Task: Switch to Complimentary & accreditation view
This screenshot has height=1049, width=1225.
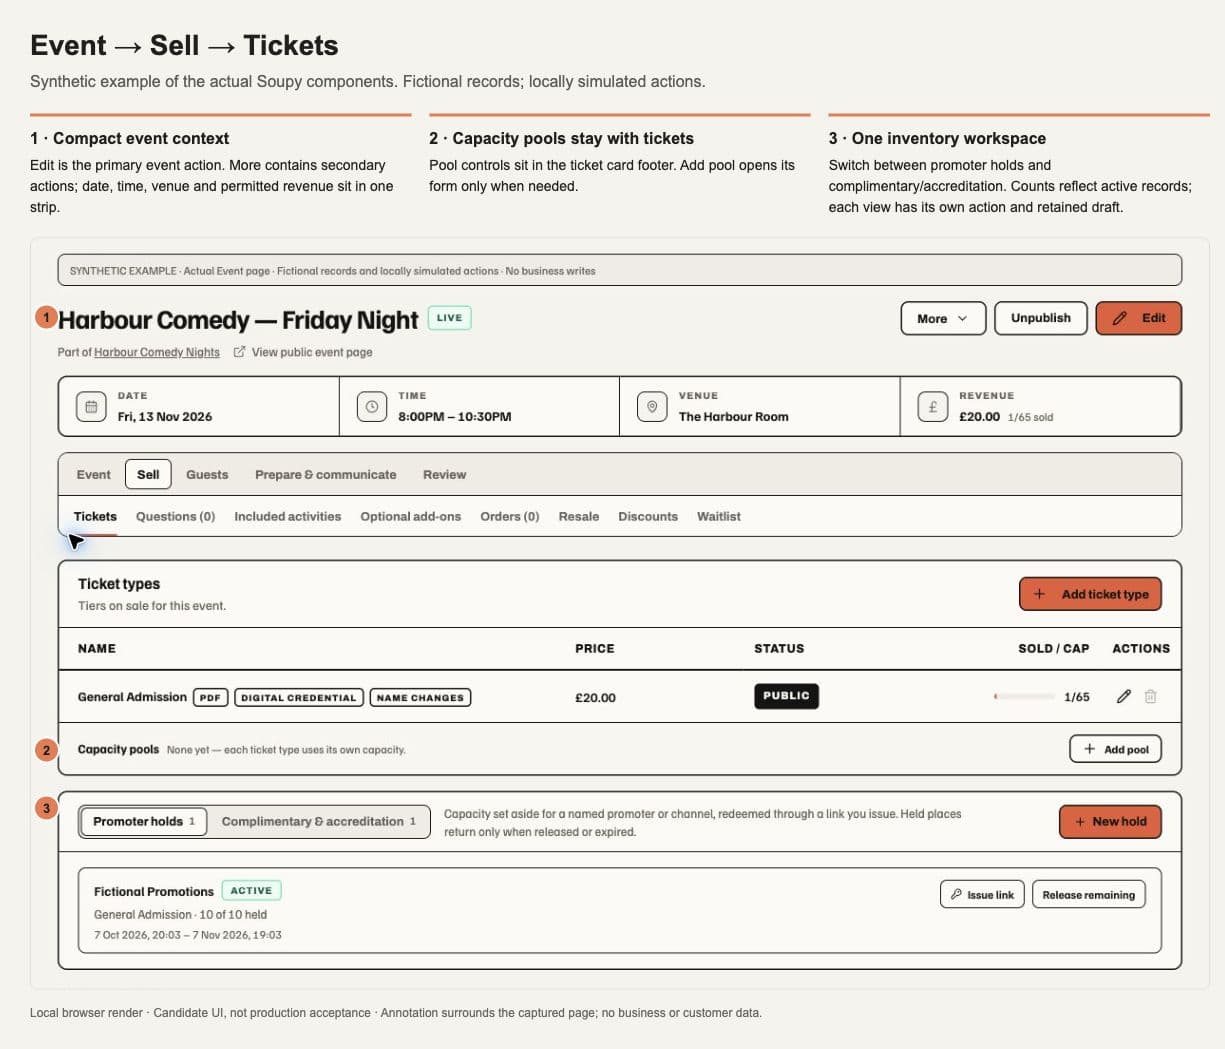Action: tap(319, 821)
